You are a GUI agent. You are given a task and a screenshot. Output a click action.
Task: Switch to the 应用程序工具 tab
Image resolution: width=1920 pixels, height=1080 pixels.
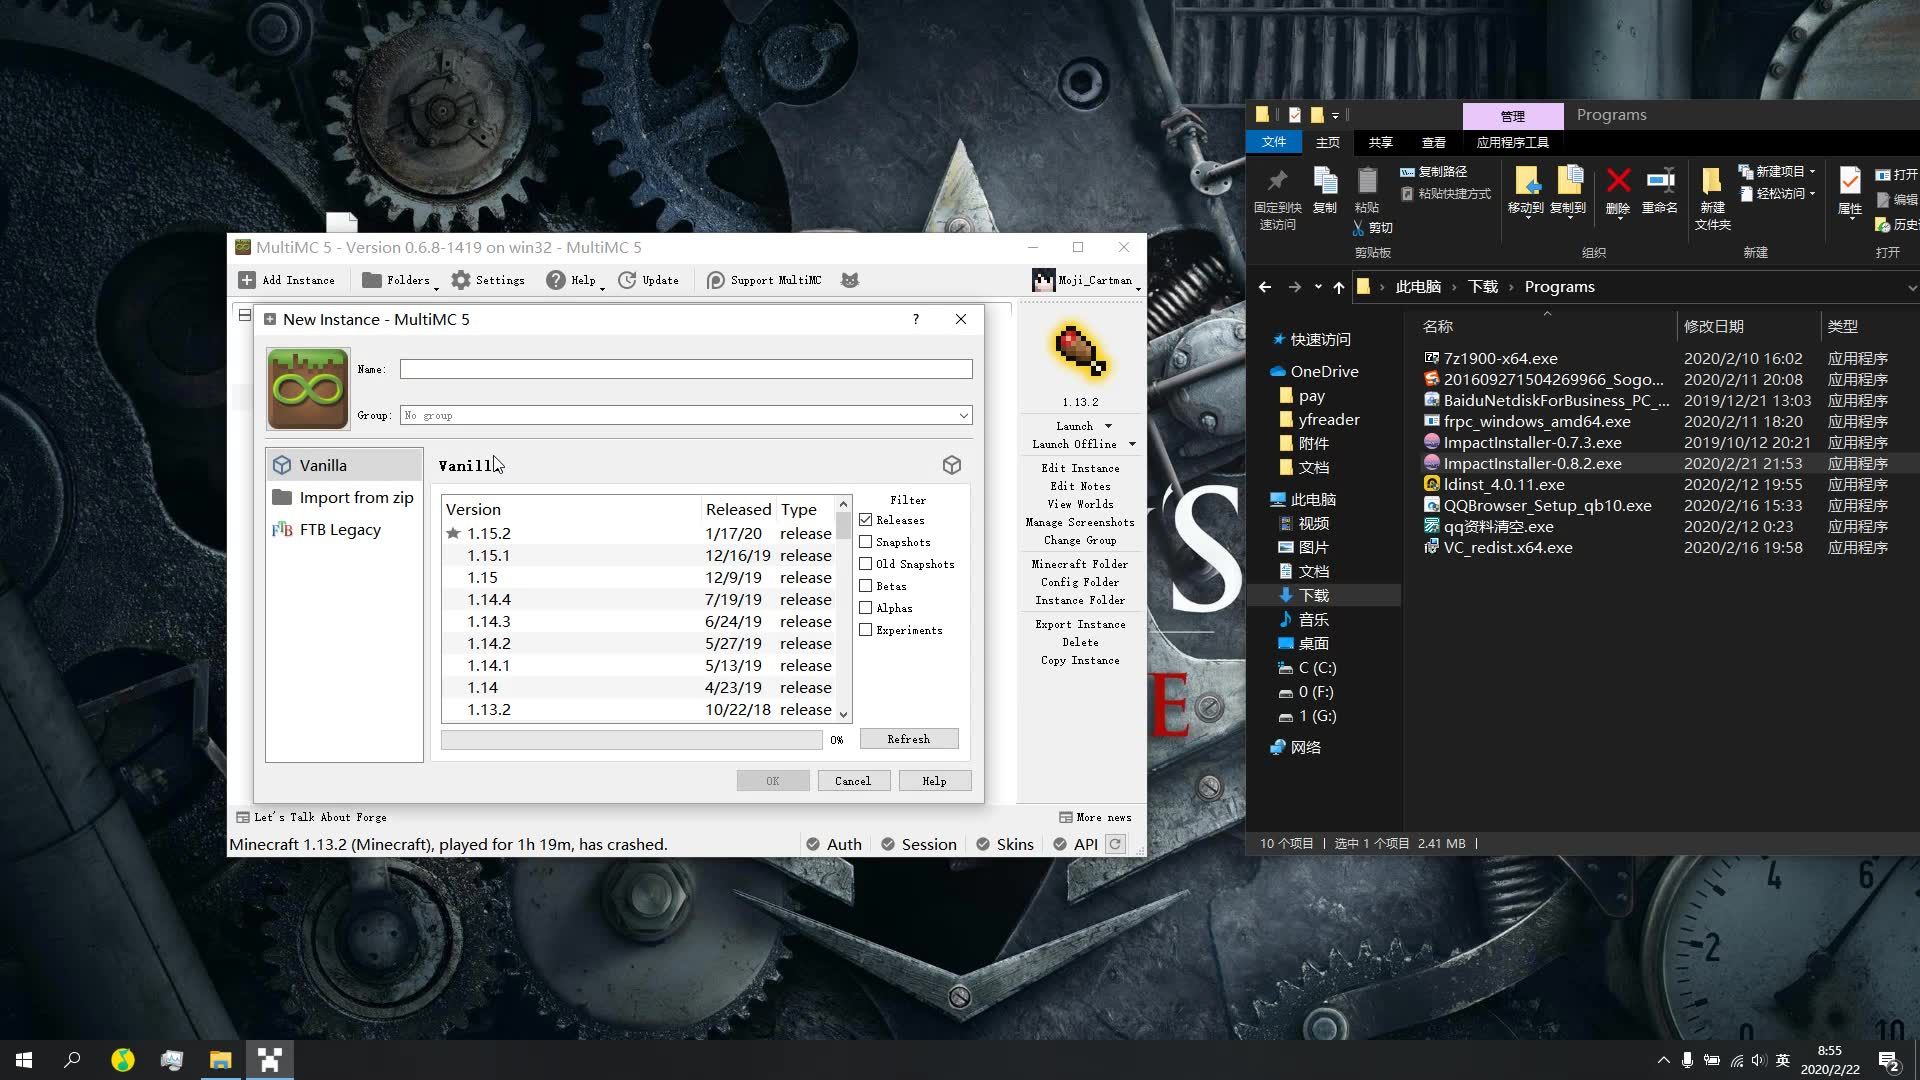point(1512,142)
